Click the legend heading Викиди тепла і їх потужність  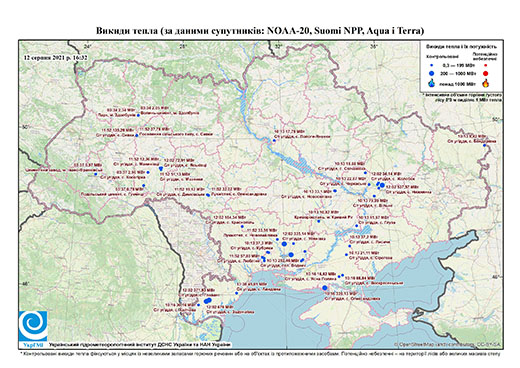coord(462,47)
